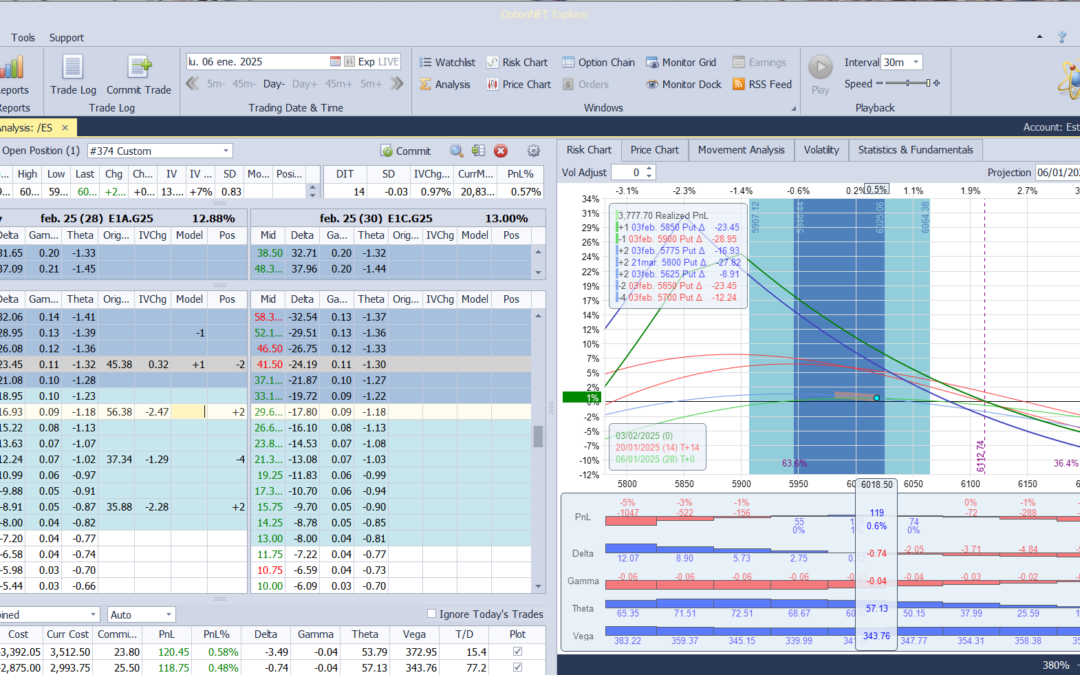Image resolution: width=1080 pixels, height=675 pixels.
Task: Open Price Chart from the Windows group
Action: pyautogui.click(x=519, y=84)
